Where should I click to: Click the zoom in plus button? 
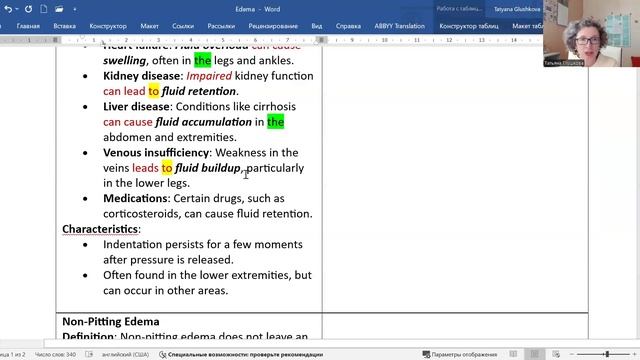[635, 354]
